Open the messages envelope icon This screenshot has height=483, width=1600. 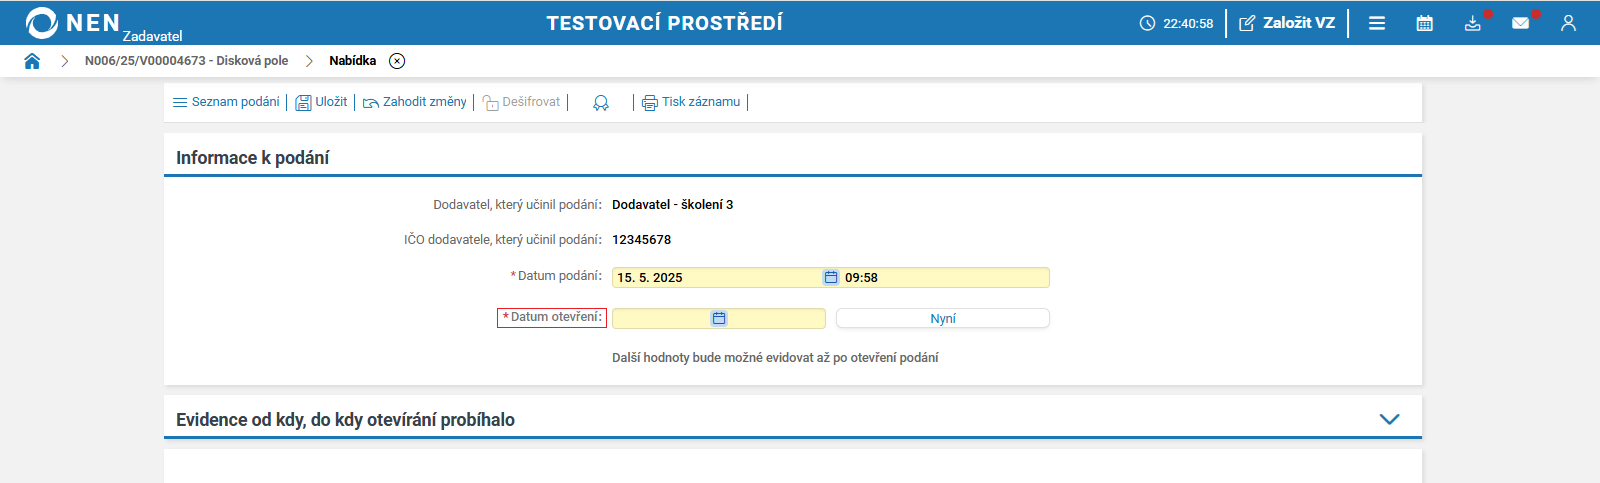(x=1521, y=23)
